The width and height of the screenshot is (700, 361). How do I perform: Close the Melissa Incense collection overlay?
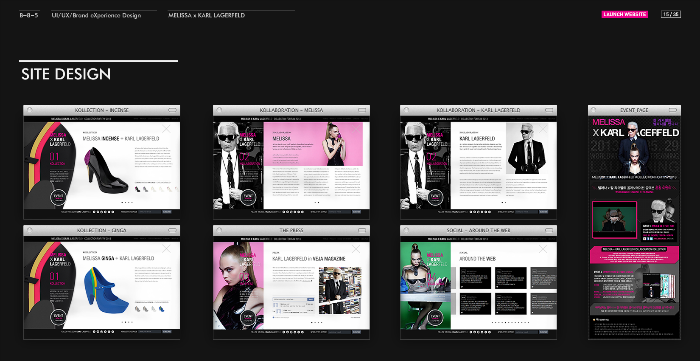[166, 129]
